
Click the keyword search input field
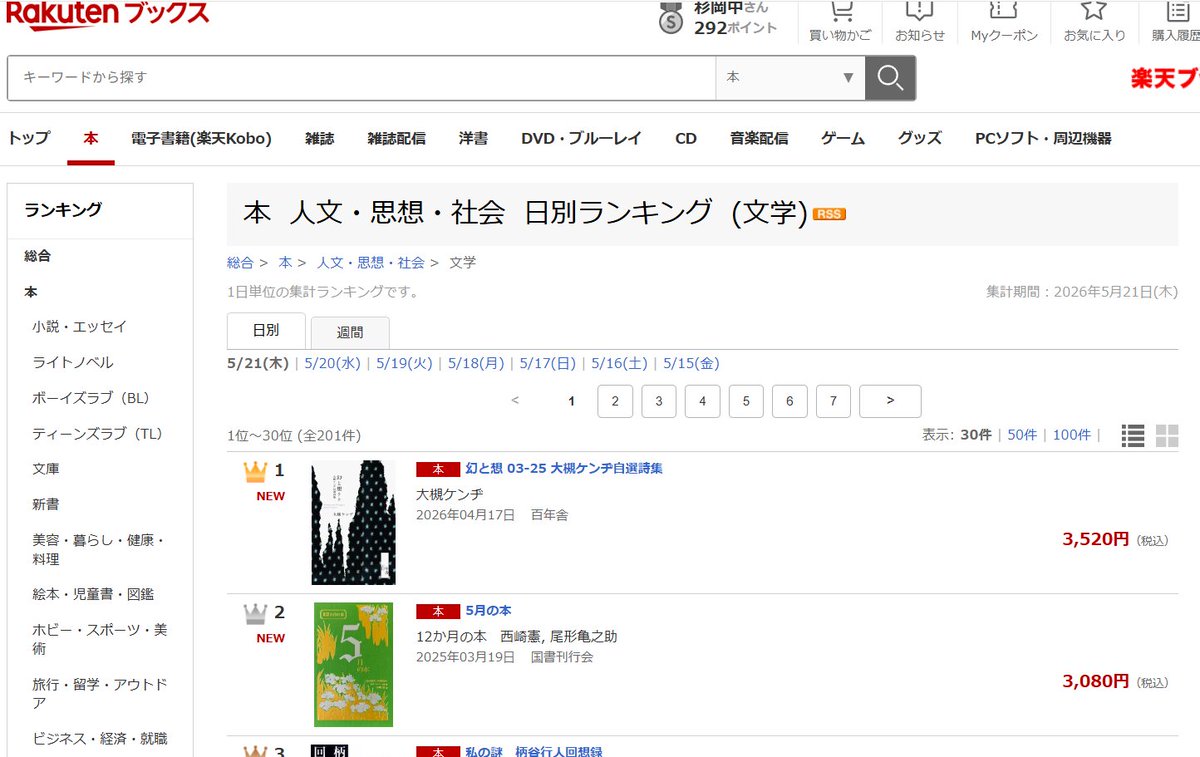(362, 78)
